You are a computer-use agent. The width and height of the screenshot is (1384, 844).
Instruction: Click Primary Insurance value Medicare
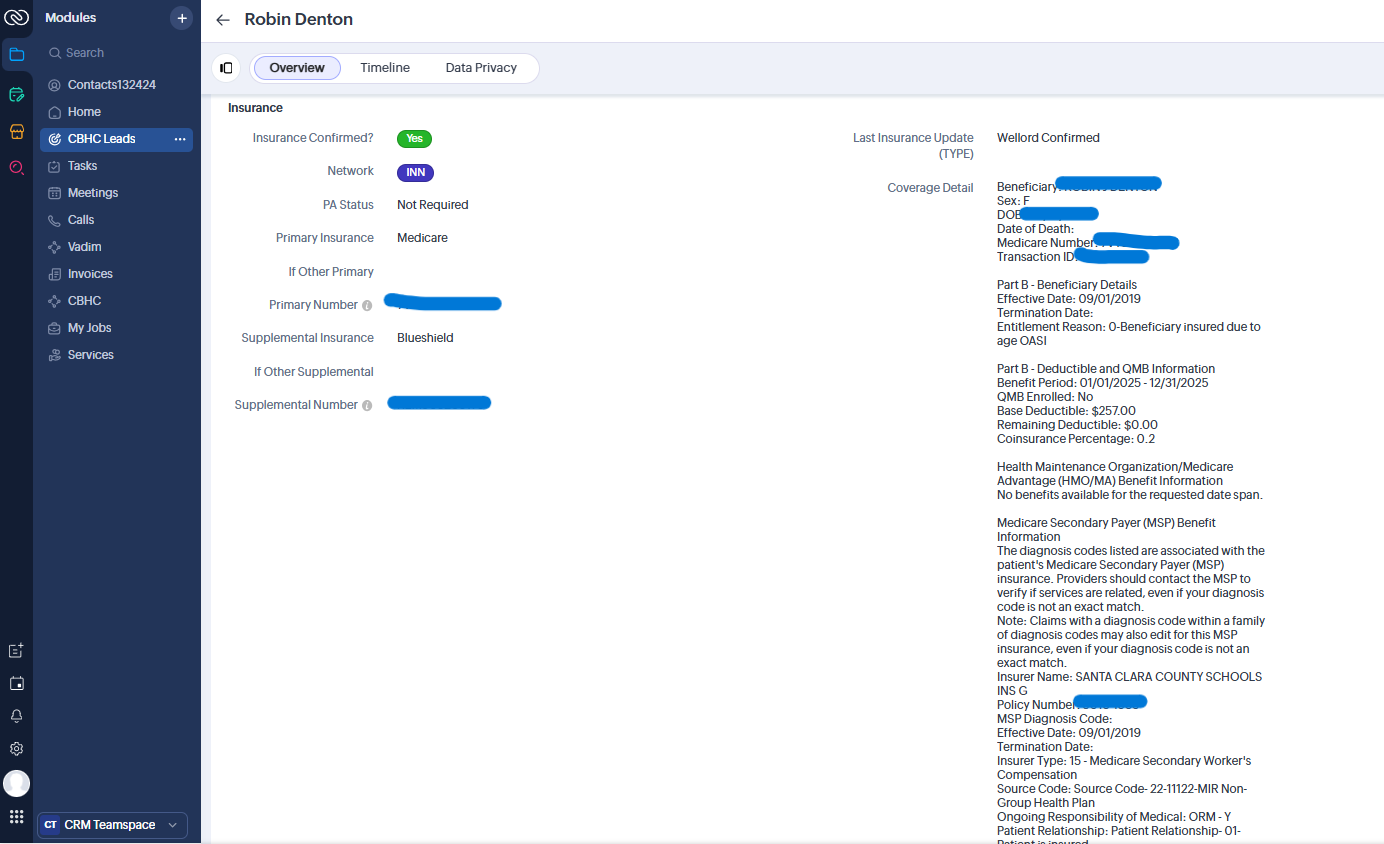422,238
